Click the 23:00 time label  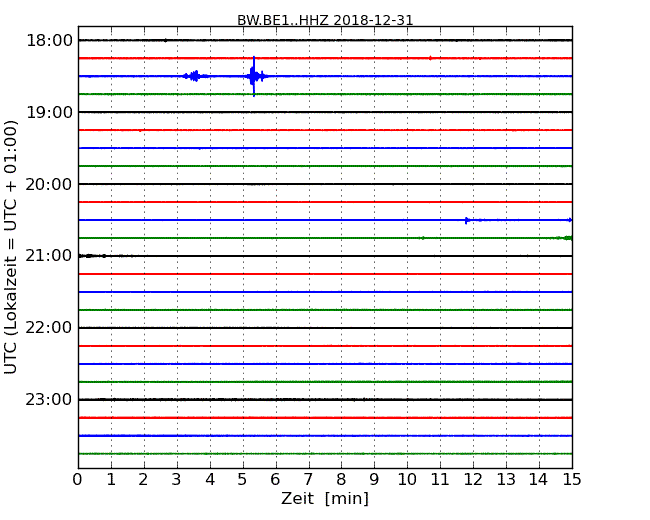[49, 400]
